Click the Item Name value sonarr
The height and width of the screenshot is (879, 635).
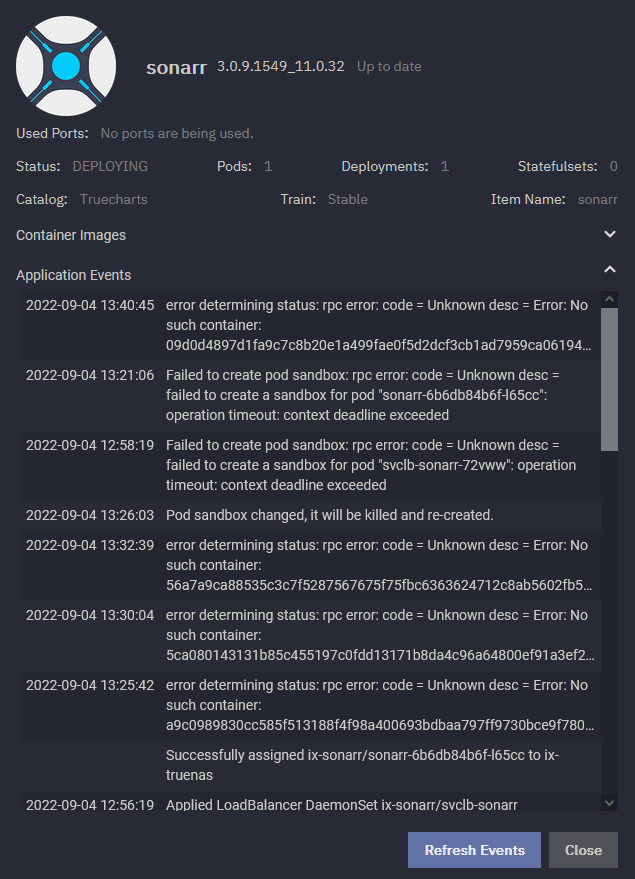[597, 200]
